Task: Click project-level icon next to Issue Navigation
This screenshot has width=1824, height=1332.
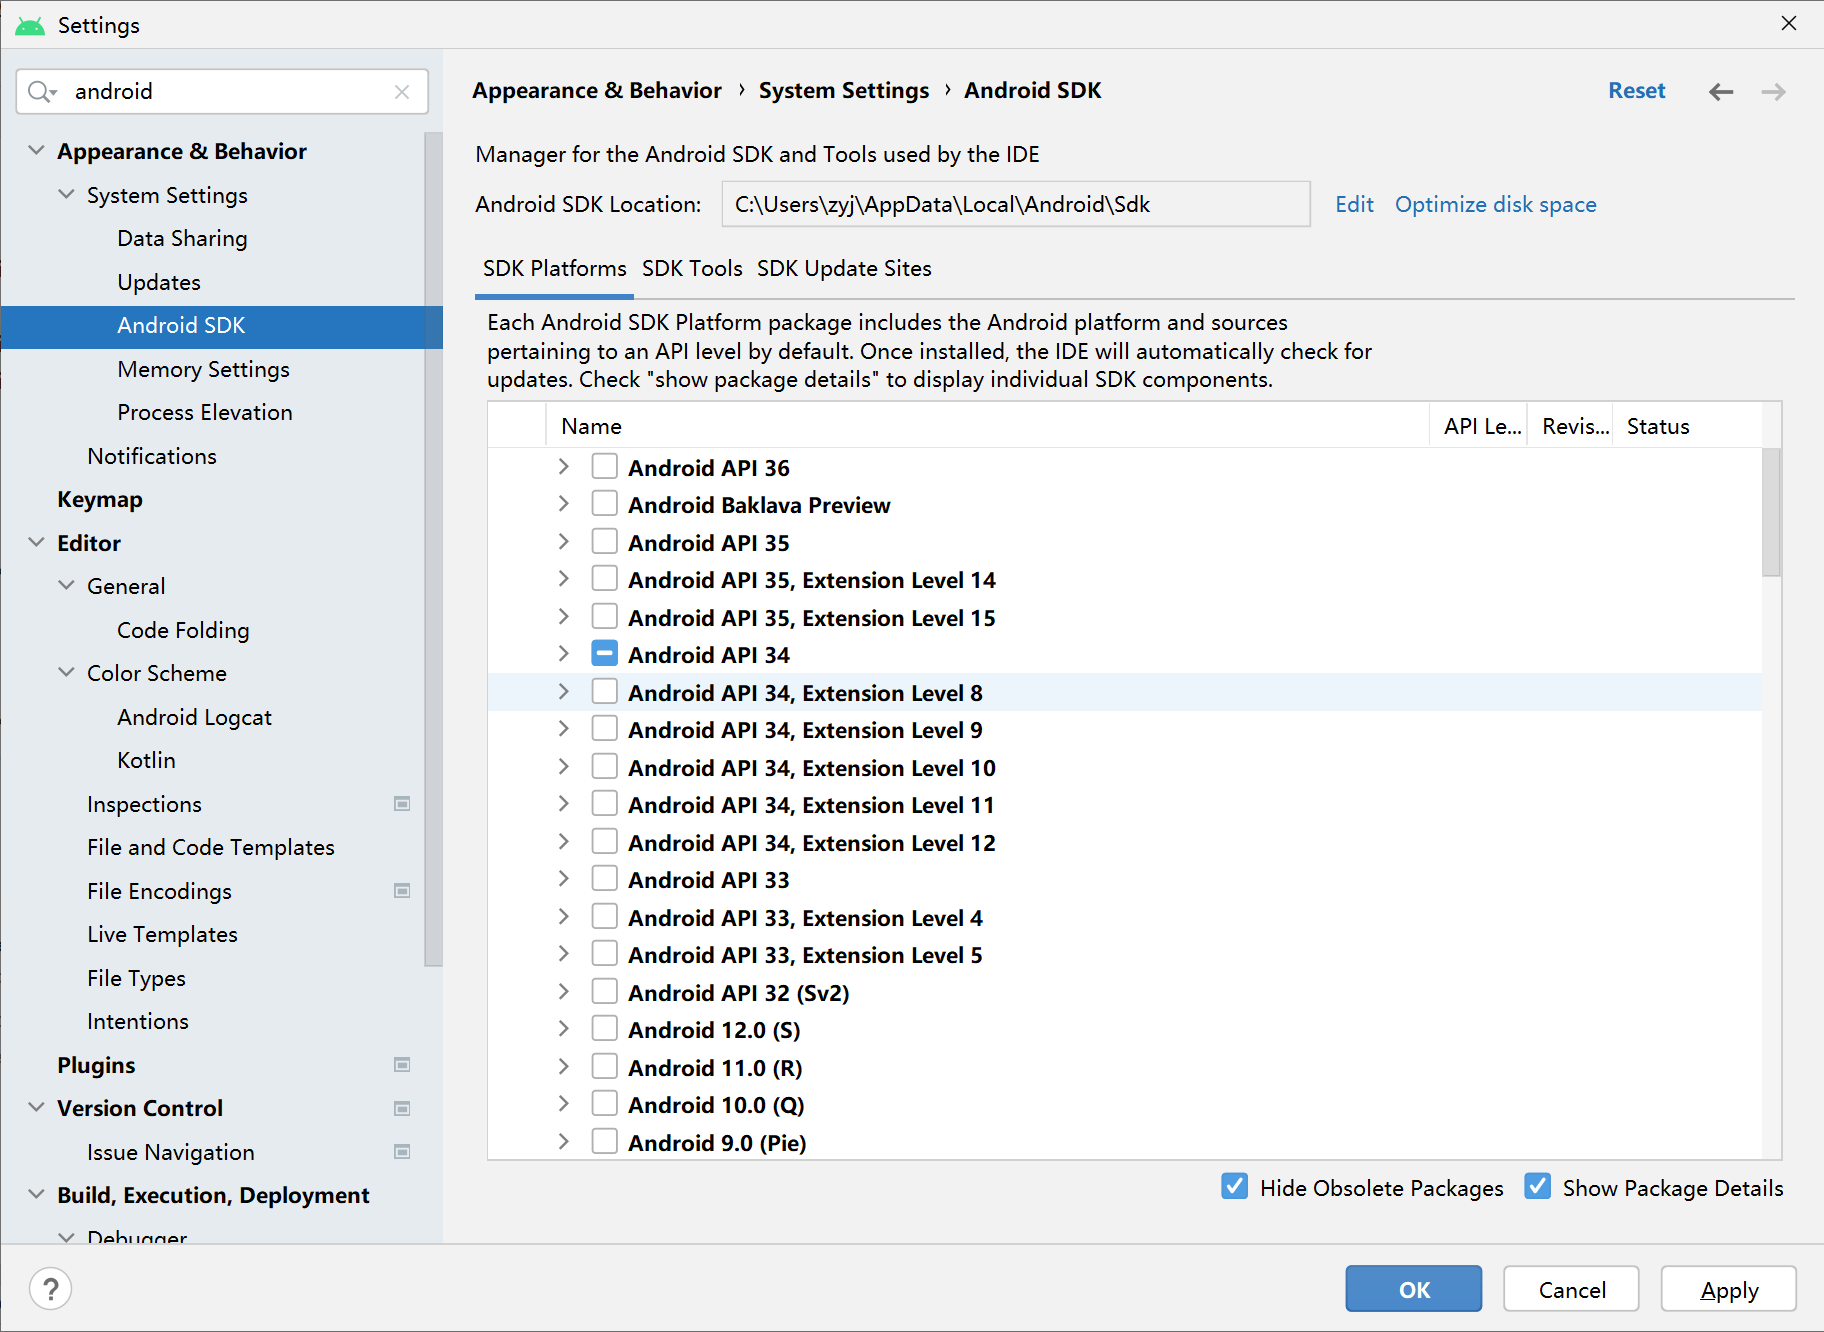Action: 402,1152
